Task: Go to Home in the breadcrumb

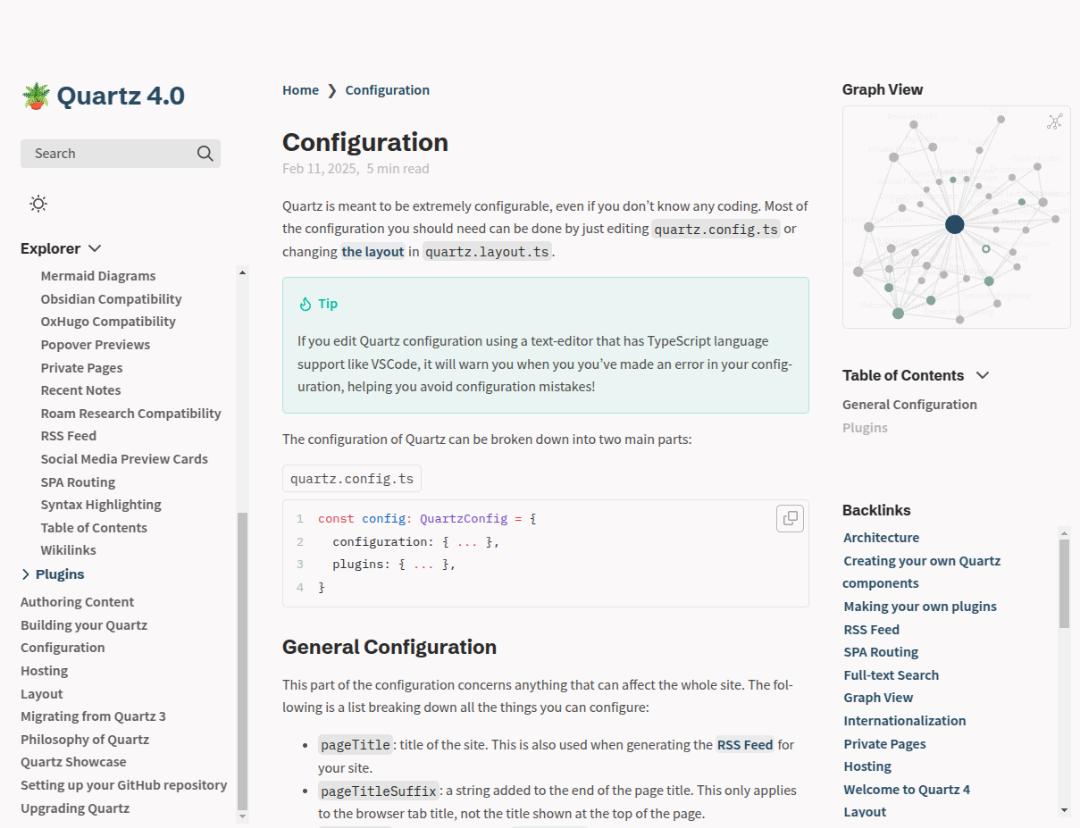Action: 300,90
